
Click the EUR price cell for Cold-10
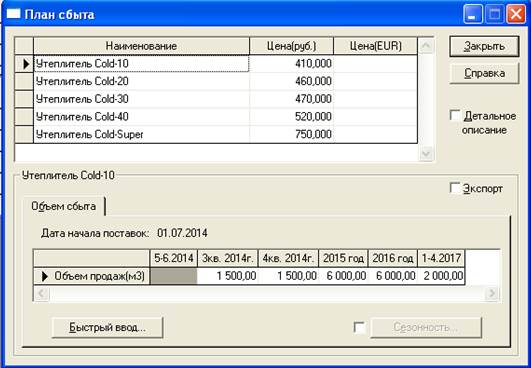coord(376,64)
